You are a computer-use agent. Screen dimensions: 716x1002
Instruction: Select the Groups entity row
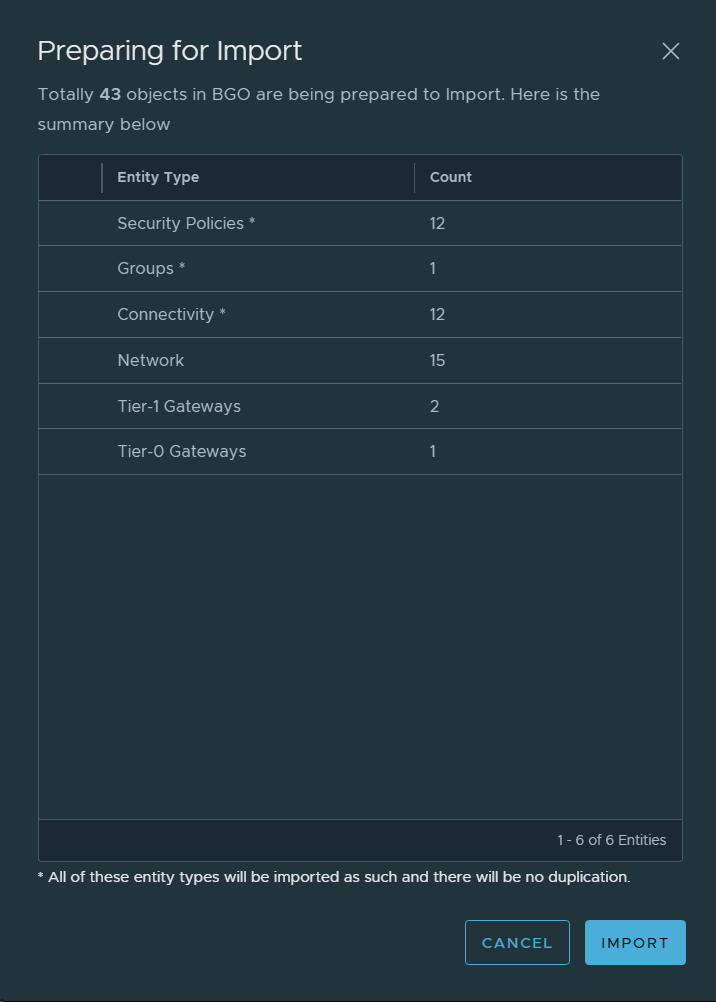pyautogui.click(x=151, y=268)
